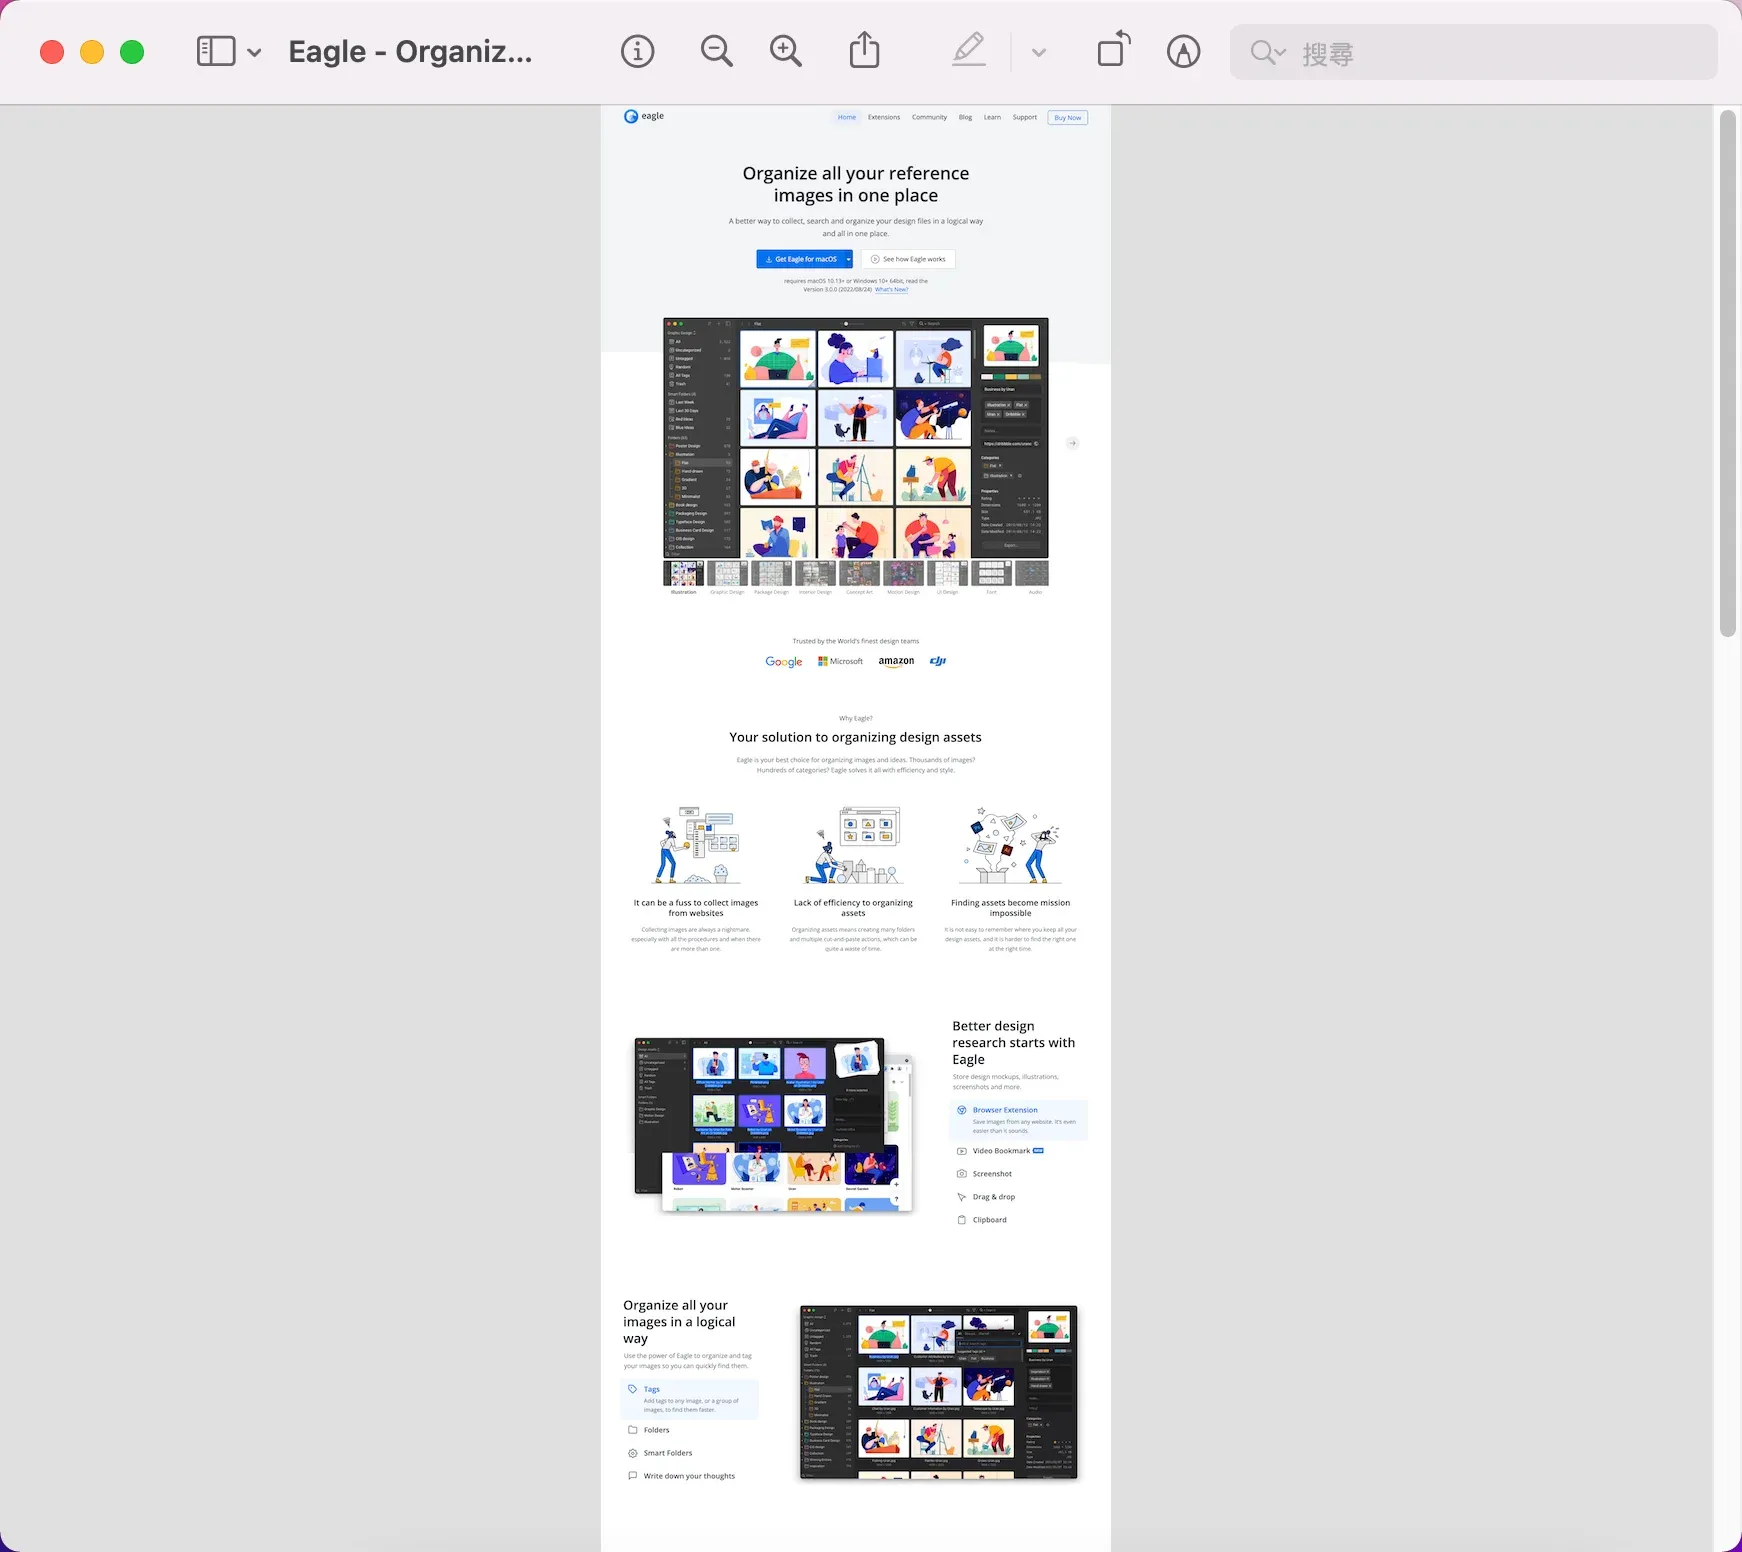Select the Folders feature item

pyautogui.click(x=649, y=1430)
